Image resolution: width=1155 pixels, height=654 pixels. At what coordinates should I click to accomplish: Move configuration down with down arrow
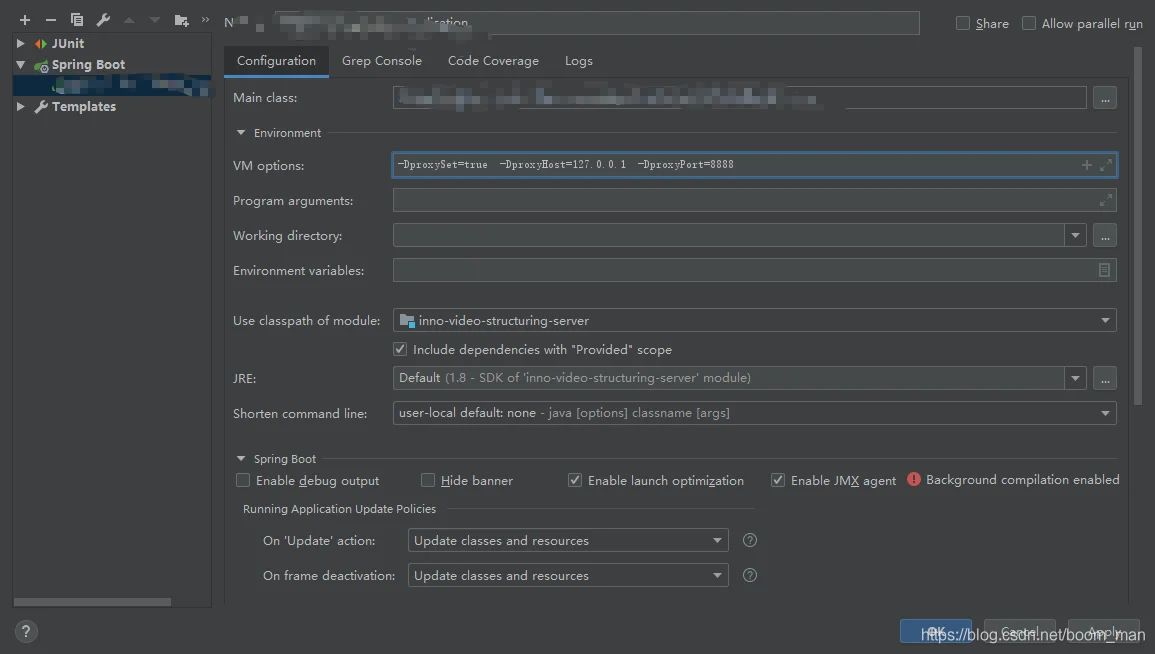(155, 20)
